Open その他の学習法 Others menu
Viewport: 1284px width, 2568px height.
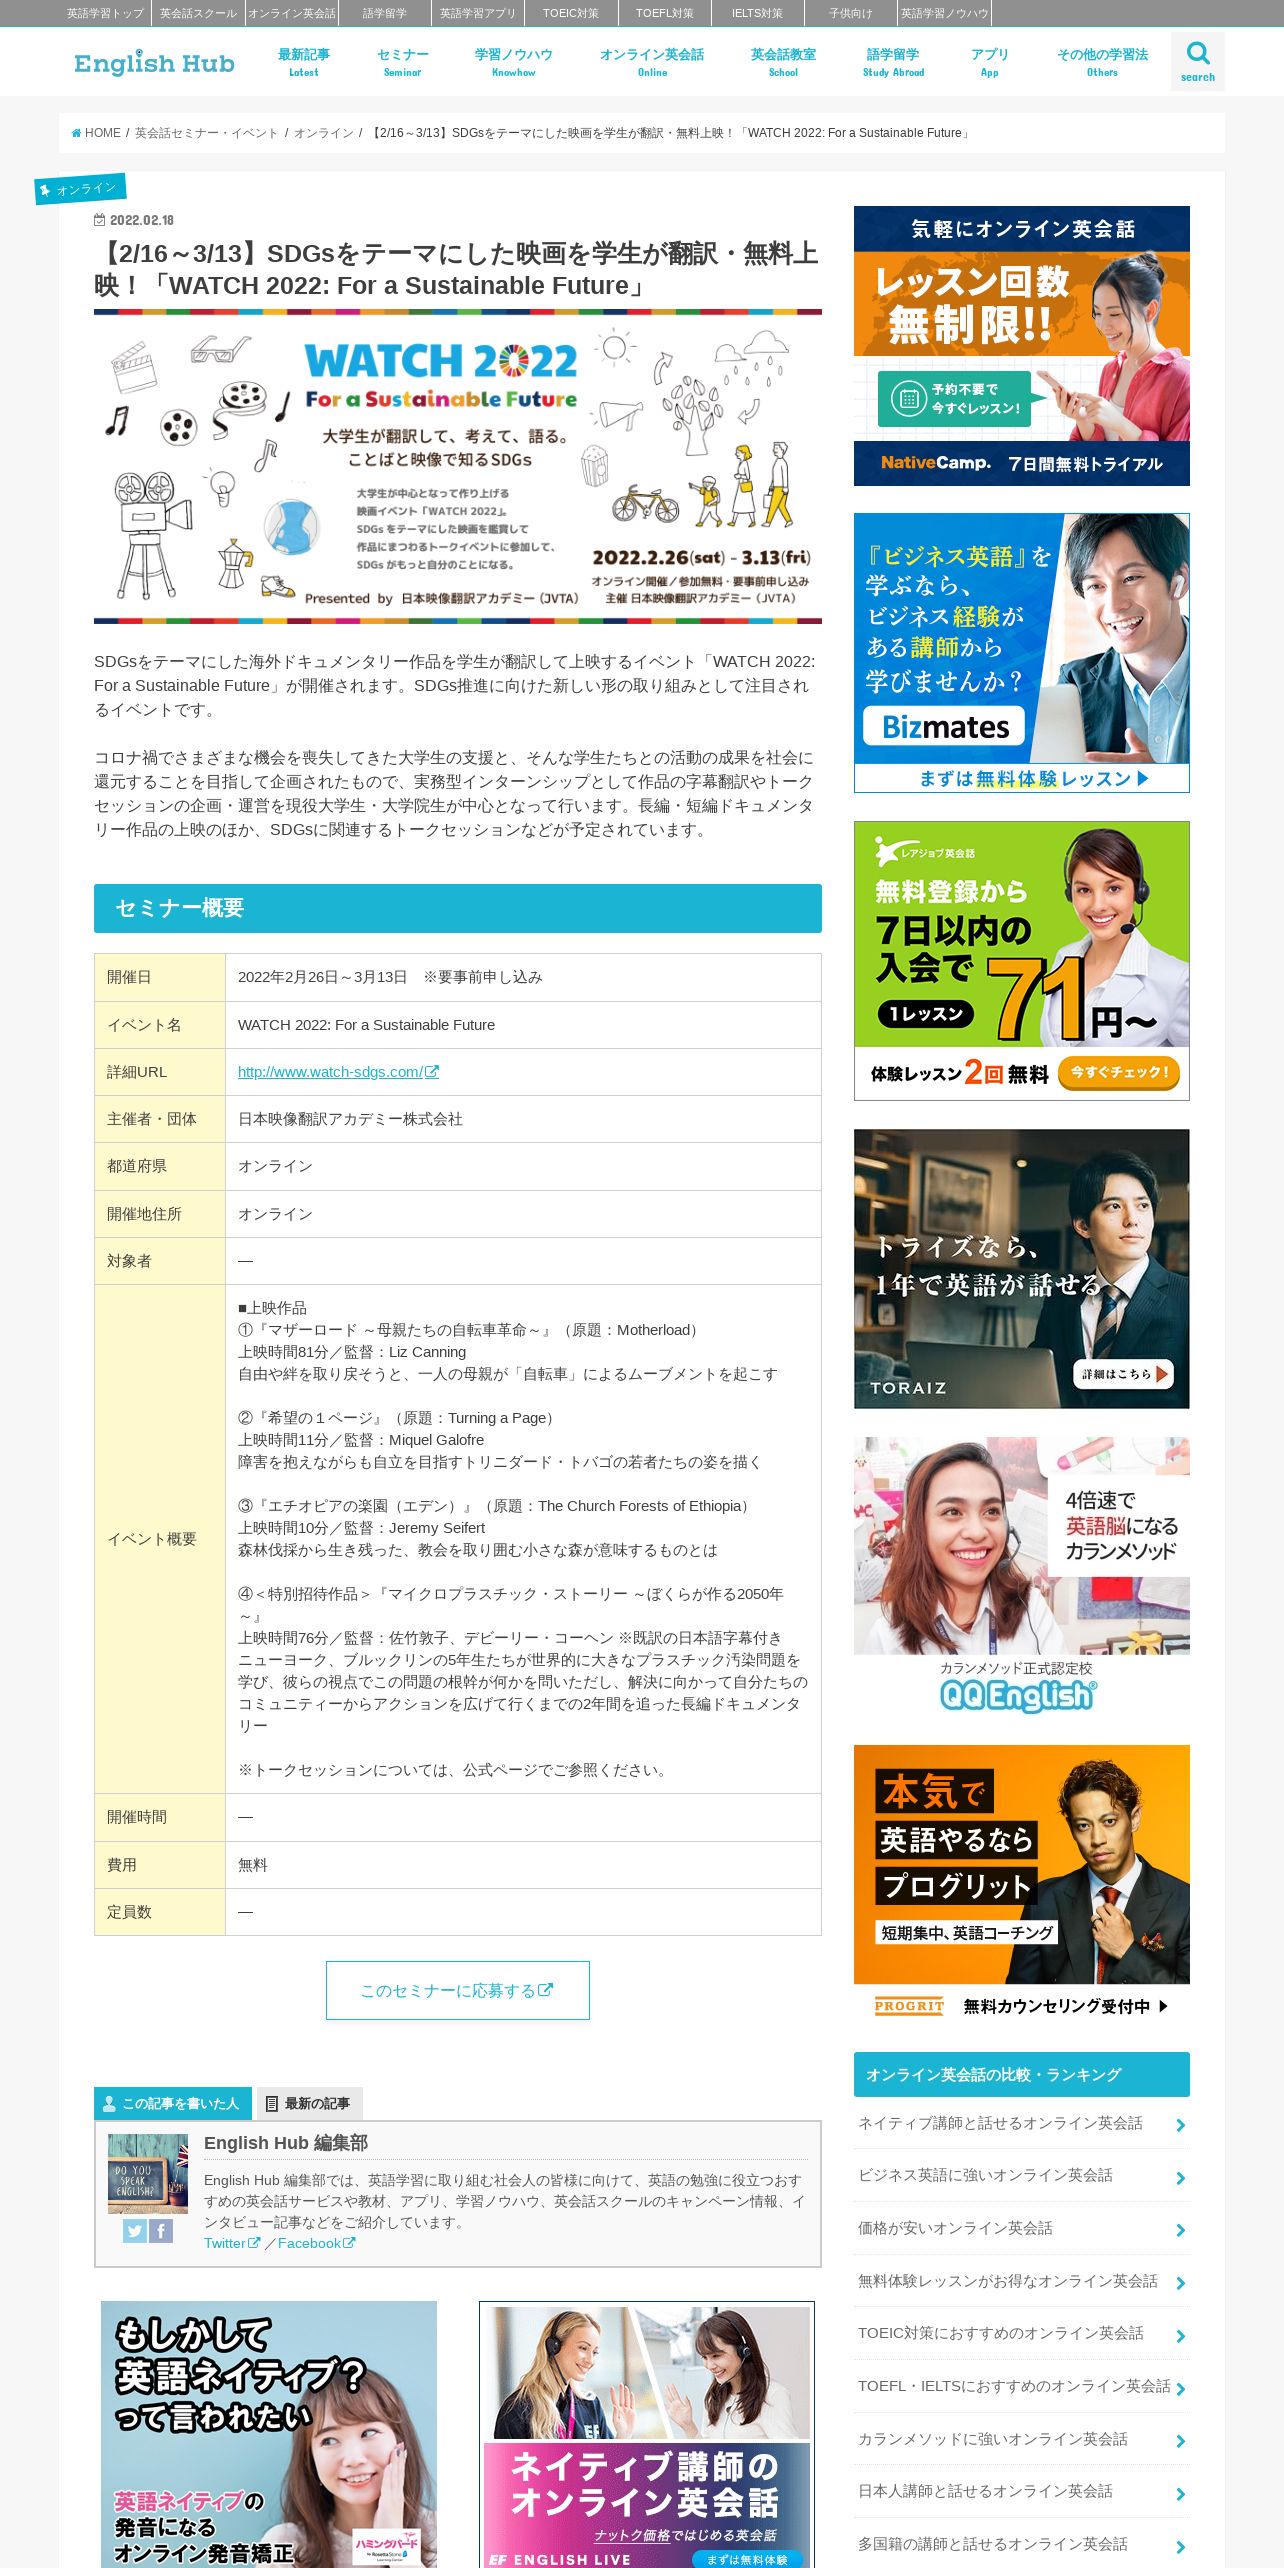point(1102,62)
